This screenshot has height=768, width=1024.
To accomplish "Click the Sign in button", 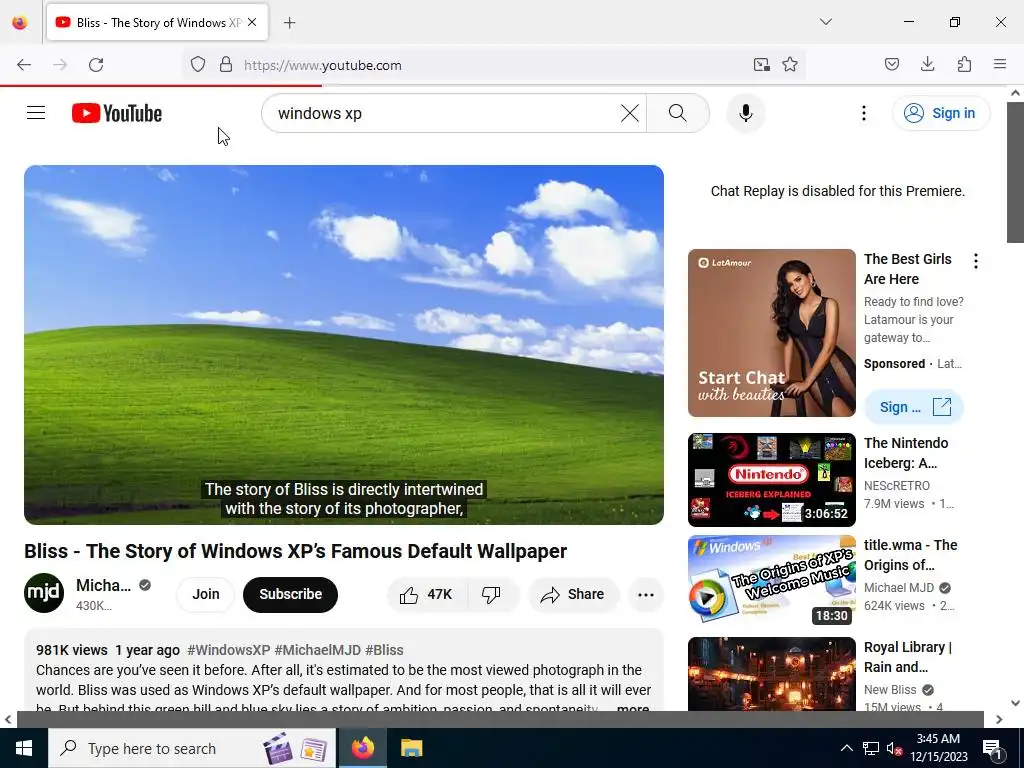I will point(941,113).
